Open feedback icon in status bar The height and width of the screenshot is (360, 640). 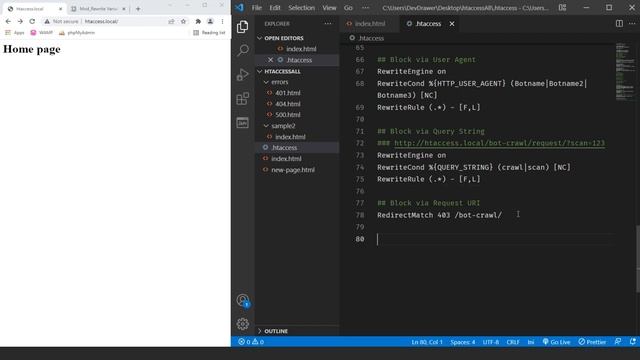coord(618,342)
